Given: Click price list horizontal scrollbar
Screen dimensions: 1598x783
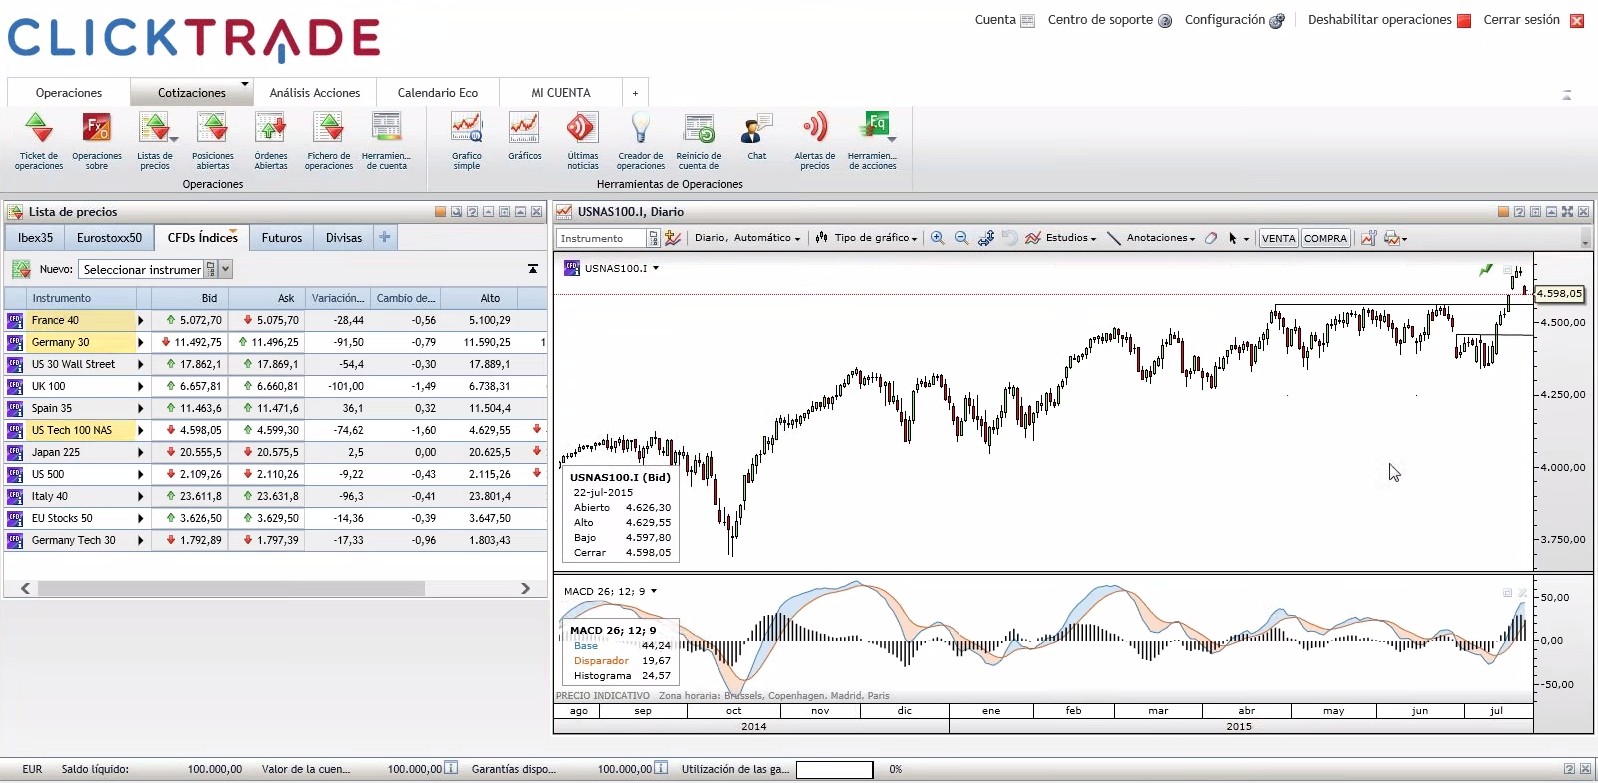Looking at the screenshot, I should point(231,589).
